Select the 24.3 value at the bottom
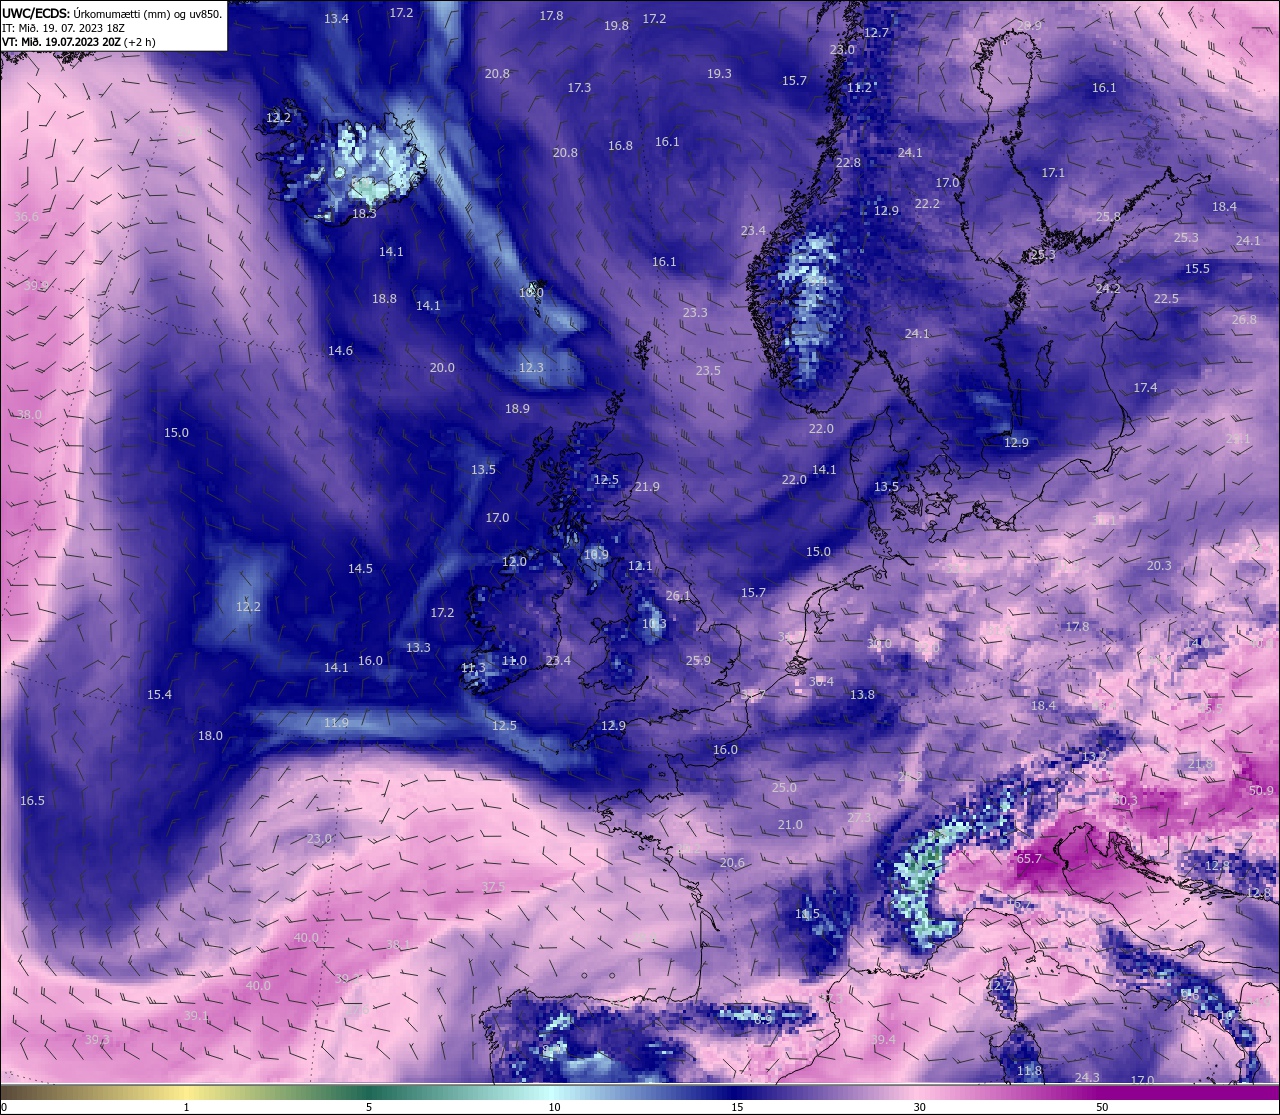Viewport: 1280px width, 1115px height. [1087, 1078]
